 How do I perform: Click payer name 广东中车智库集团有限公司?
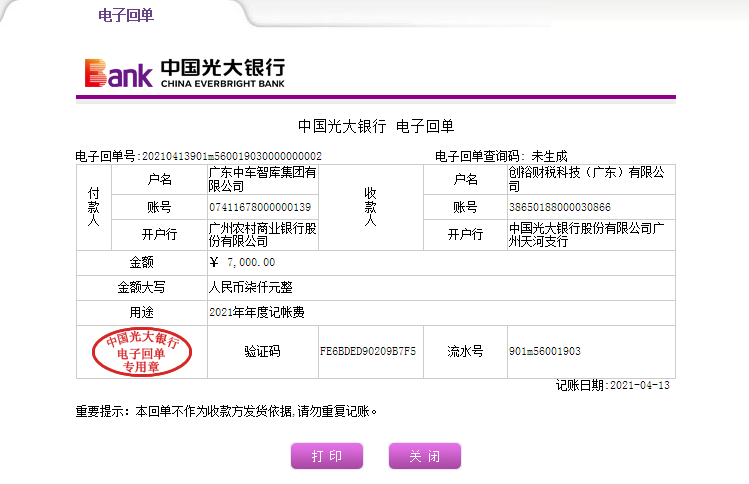[262, 179]
